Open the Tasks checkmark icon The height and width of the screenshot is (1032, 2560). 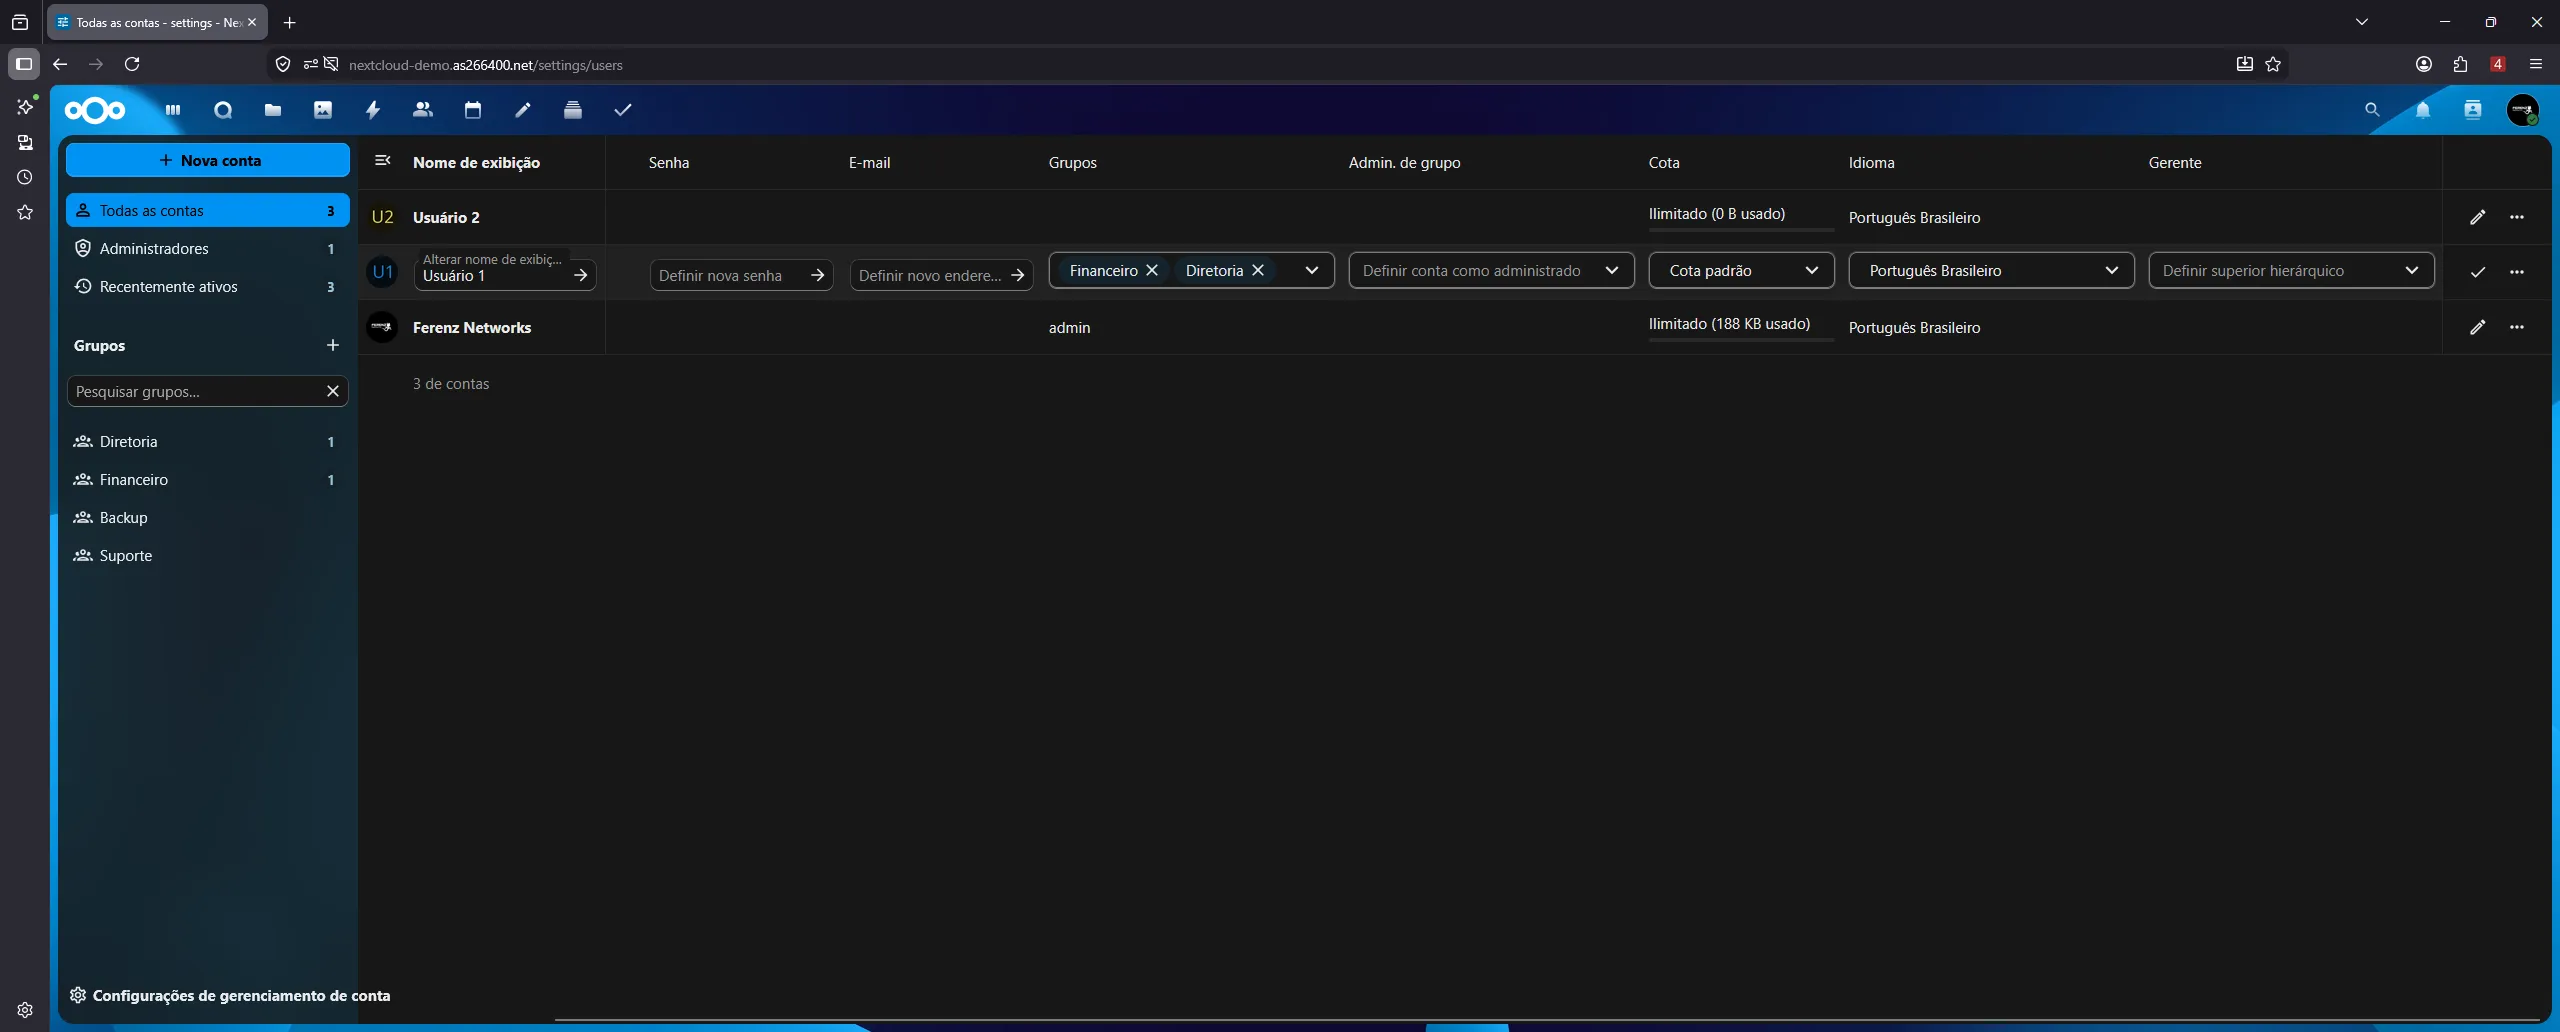[623, 110]
